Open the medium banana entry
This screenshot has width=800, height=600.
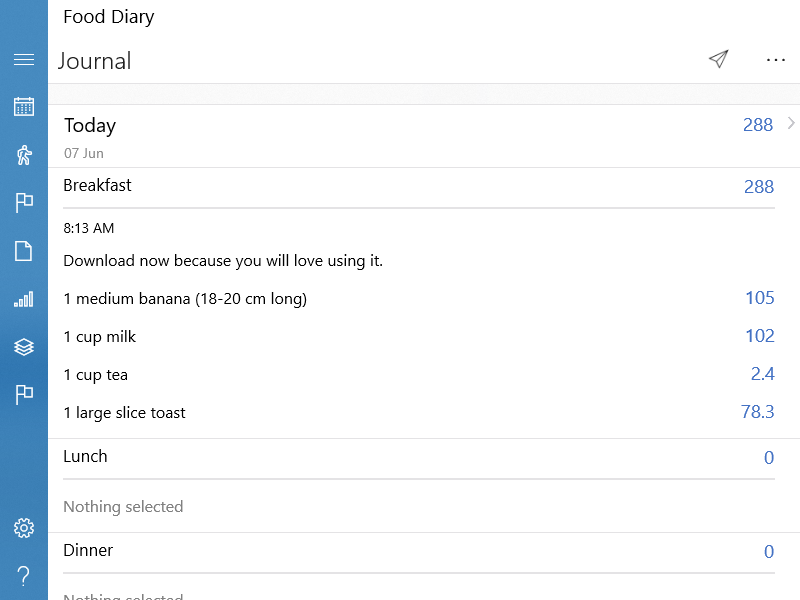pyautogui.click(x=185, y=299)
